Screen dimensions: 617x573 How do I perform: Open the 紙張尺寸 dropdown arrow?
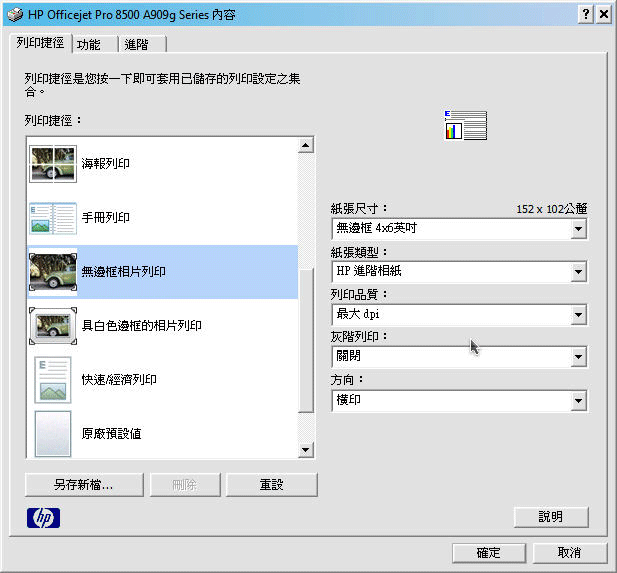click(x=578, y=229)
